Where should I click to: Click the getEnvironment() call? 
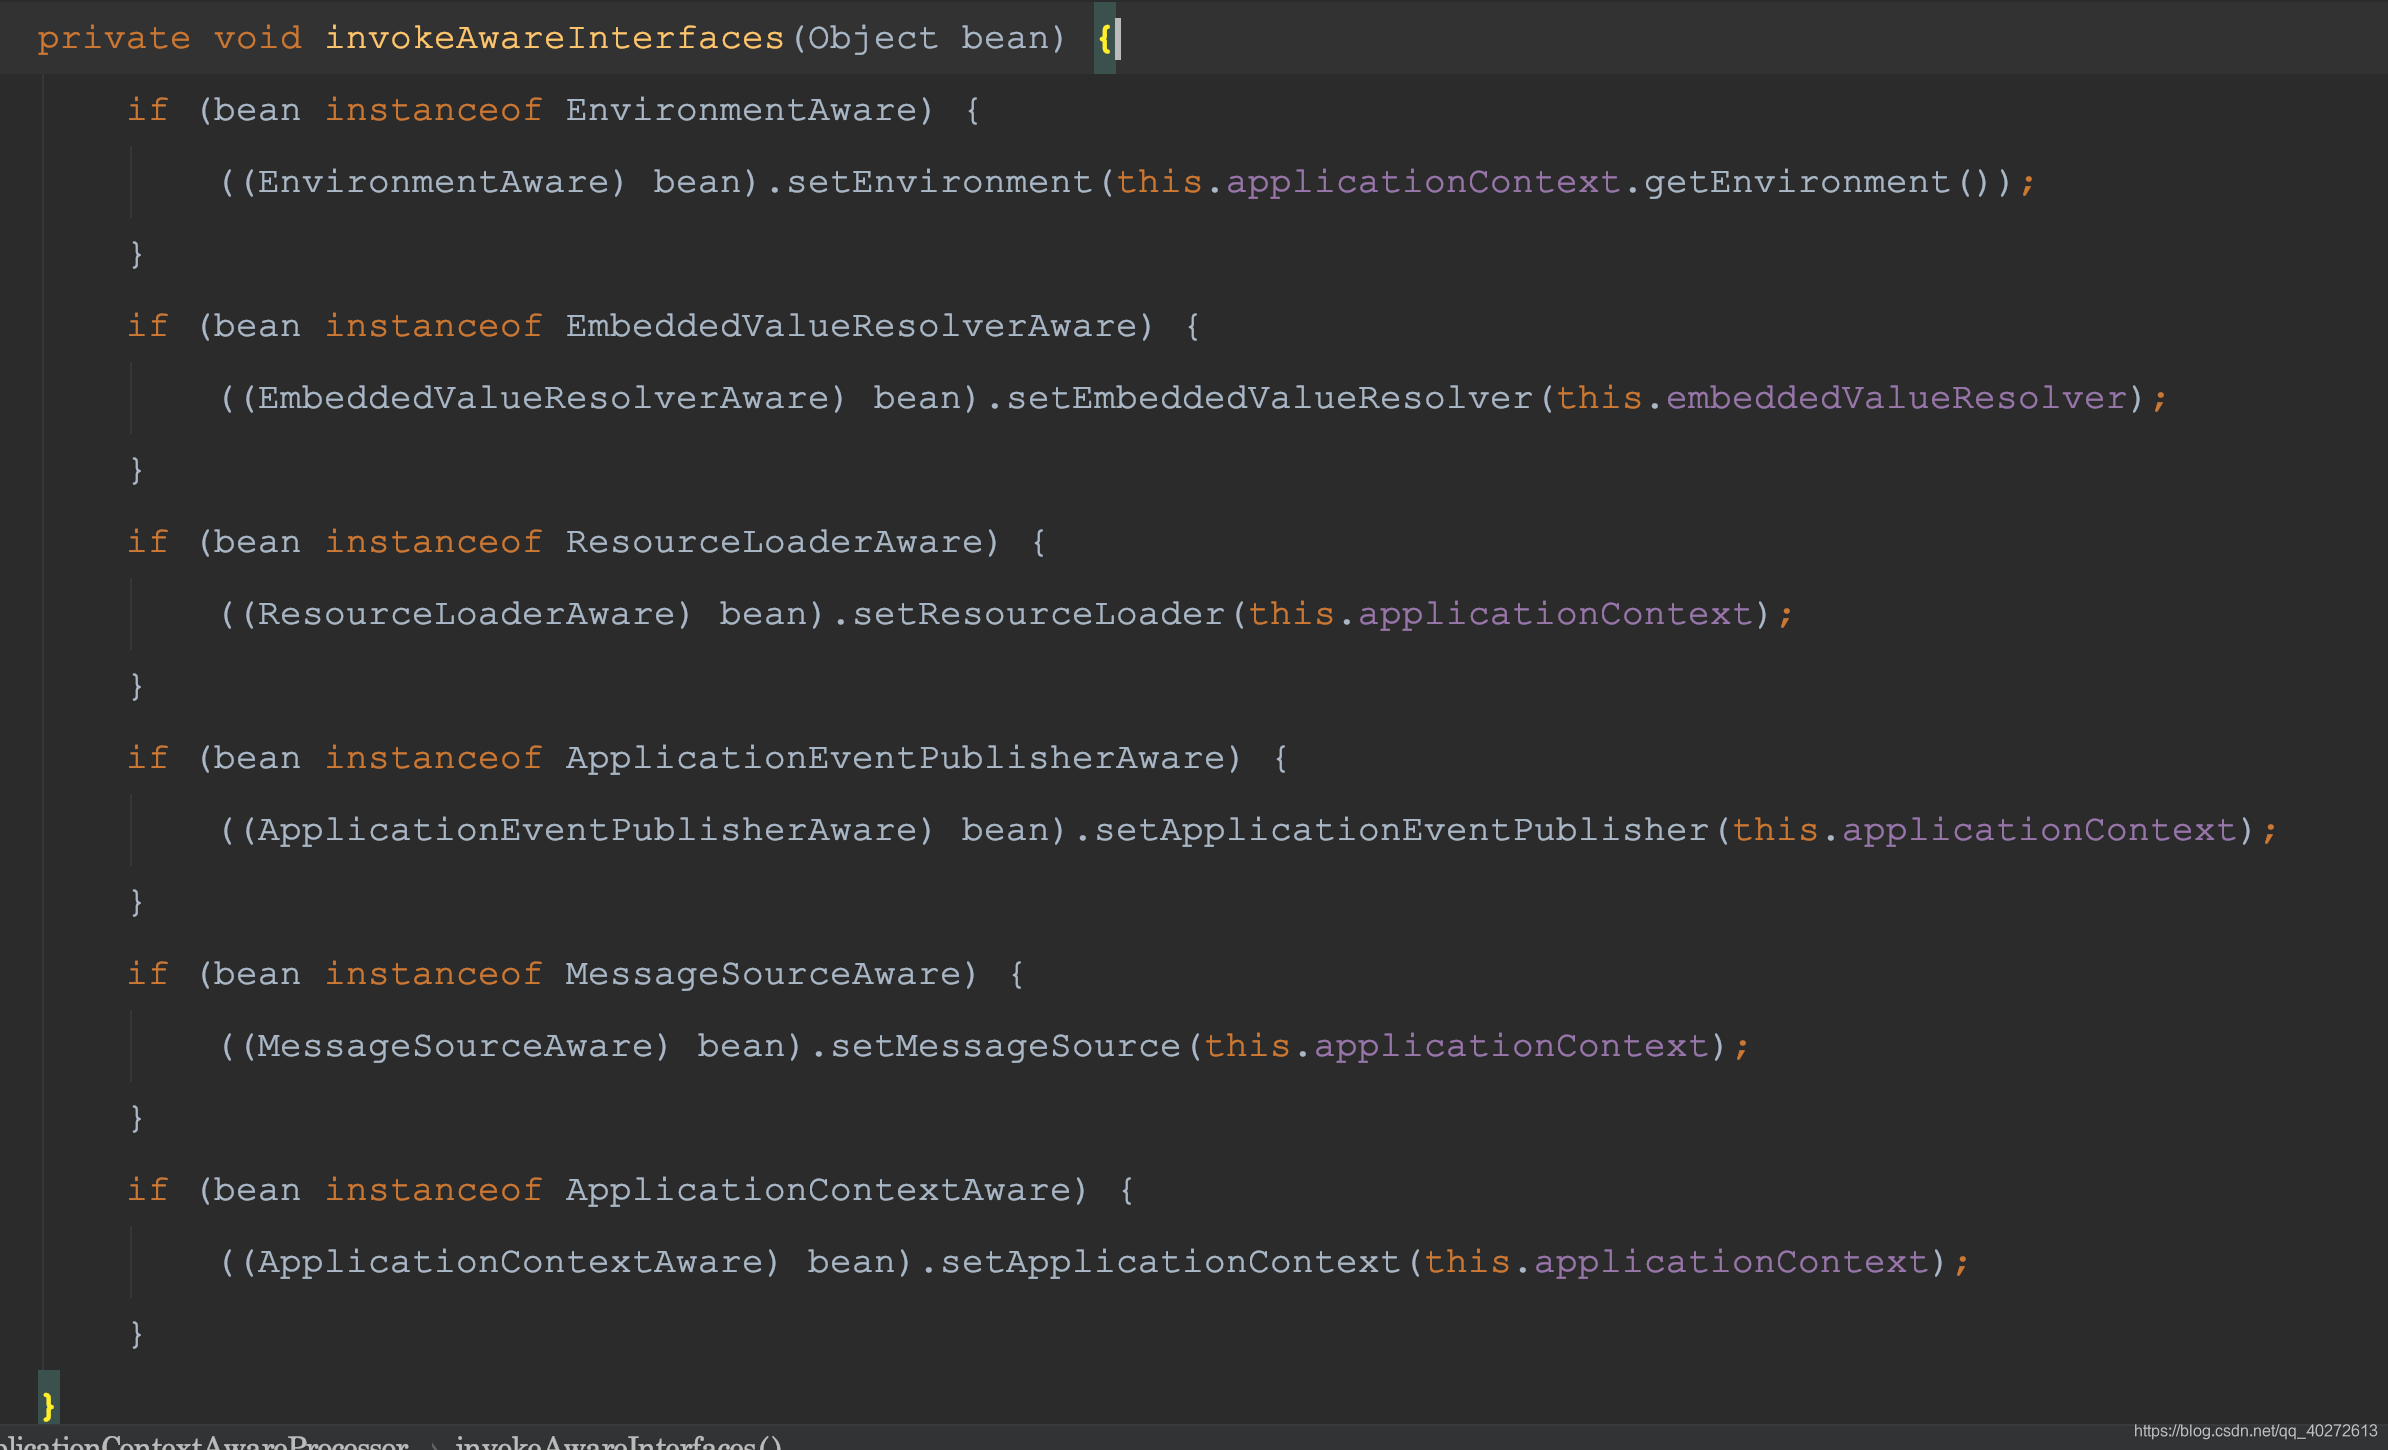pos(1819,182)
